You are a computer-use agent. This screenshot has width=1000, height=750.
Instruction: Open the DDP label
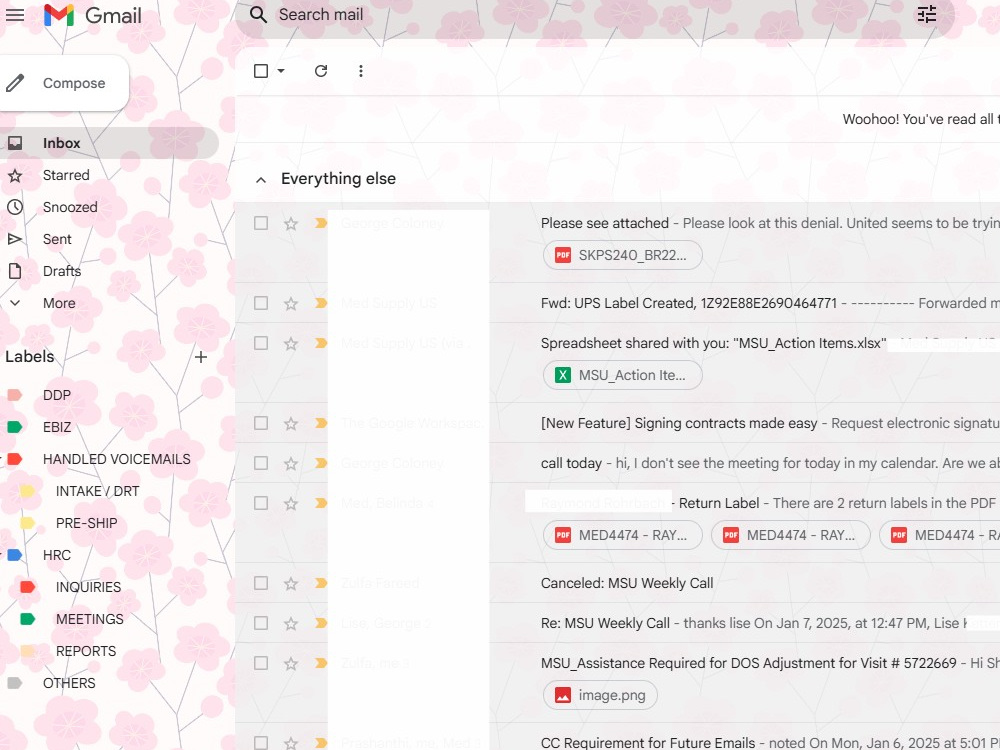click(x=57, y=395)
